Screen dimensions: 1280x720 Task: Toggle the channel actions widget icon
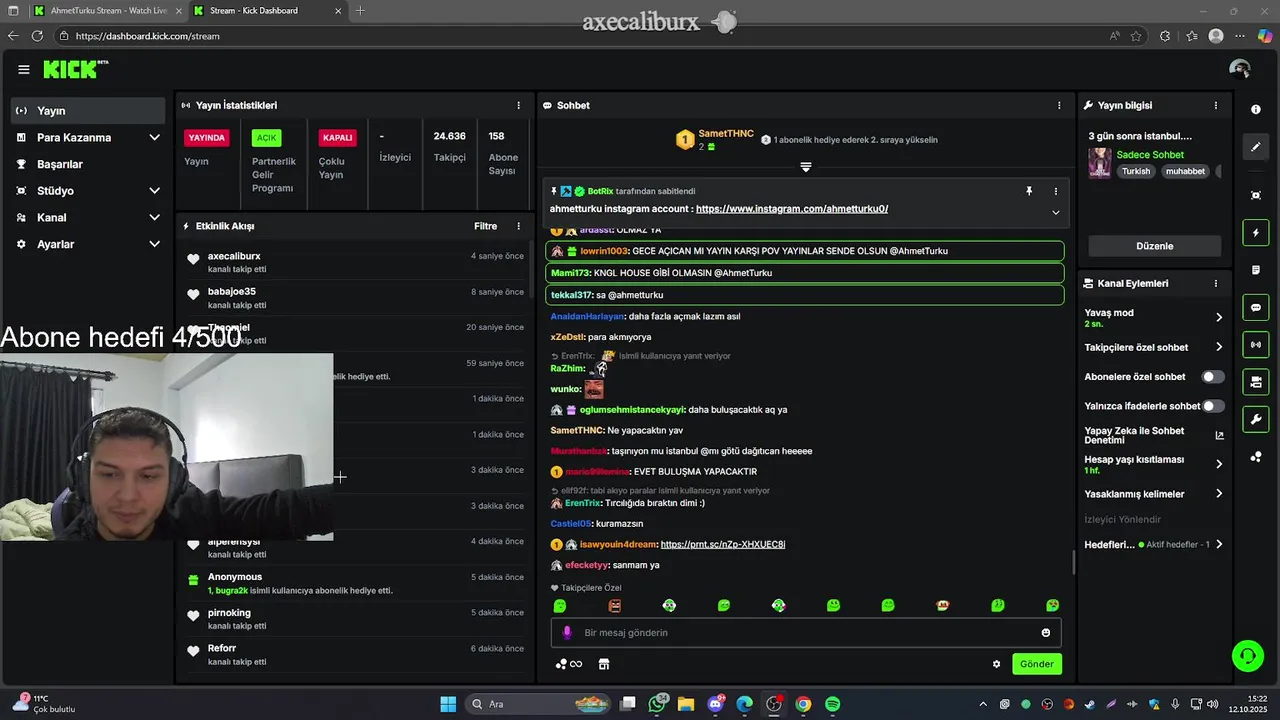click(x=1256, y=382)
